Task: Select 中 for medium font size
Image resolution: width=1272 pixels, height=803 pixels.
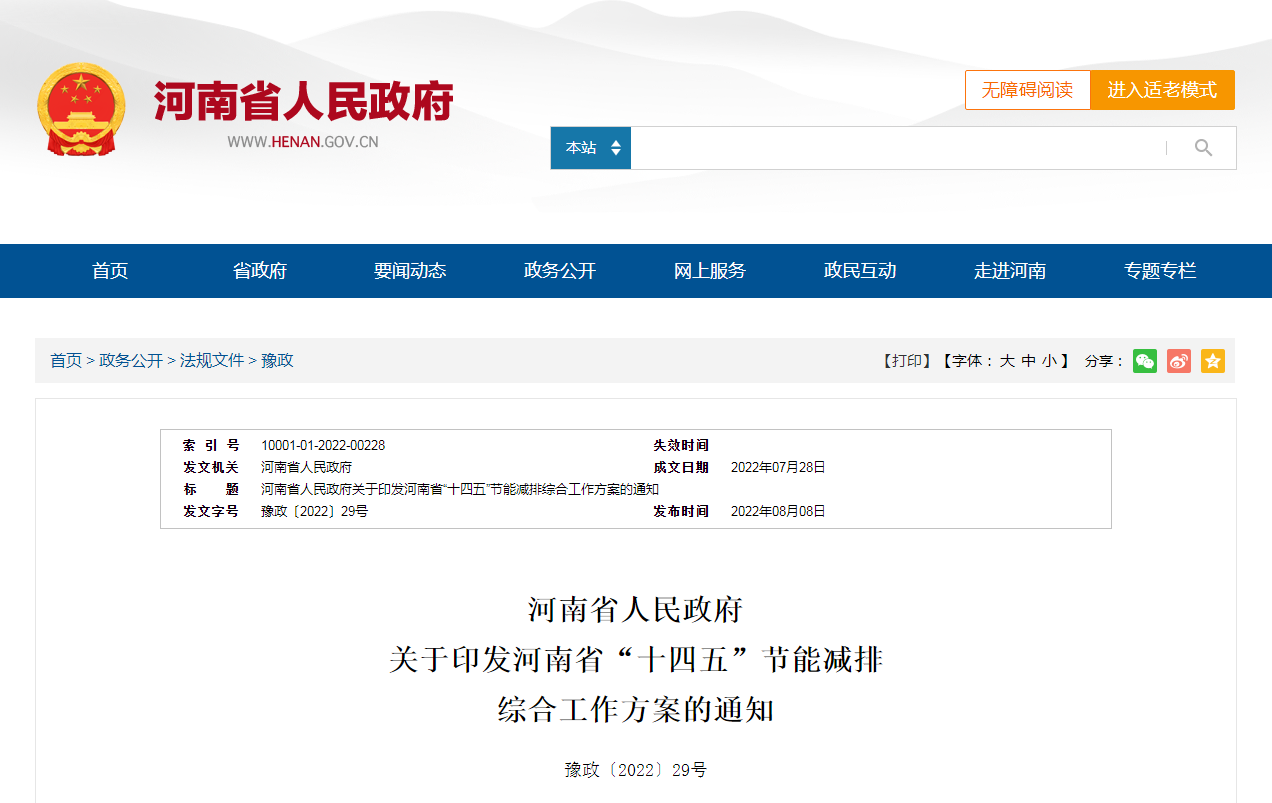Action: click(x=1027, y=361)
